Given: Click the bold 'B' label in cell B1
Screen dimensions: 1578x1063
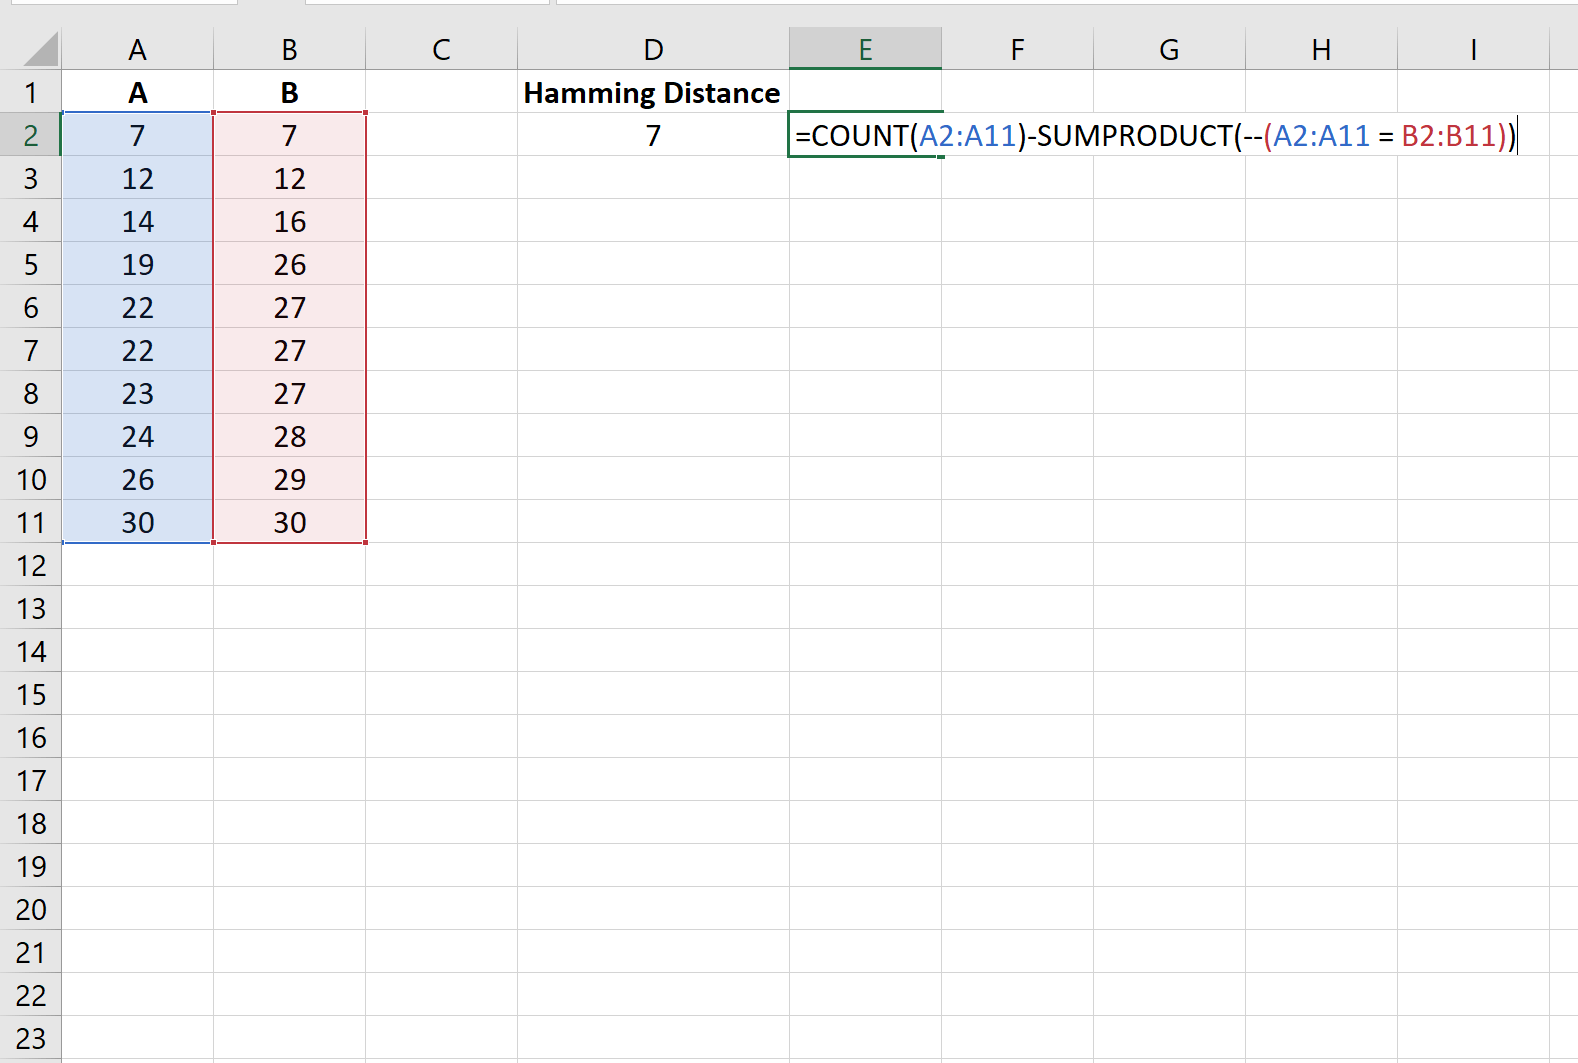Looking at the screenshot, I should coord(290,92).
